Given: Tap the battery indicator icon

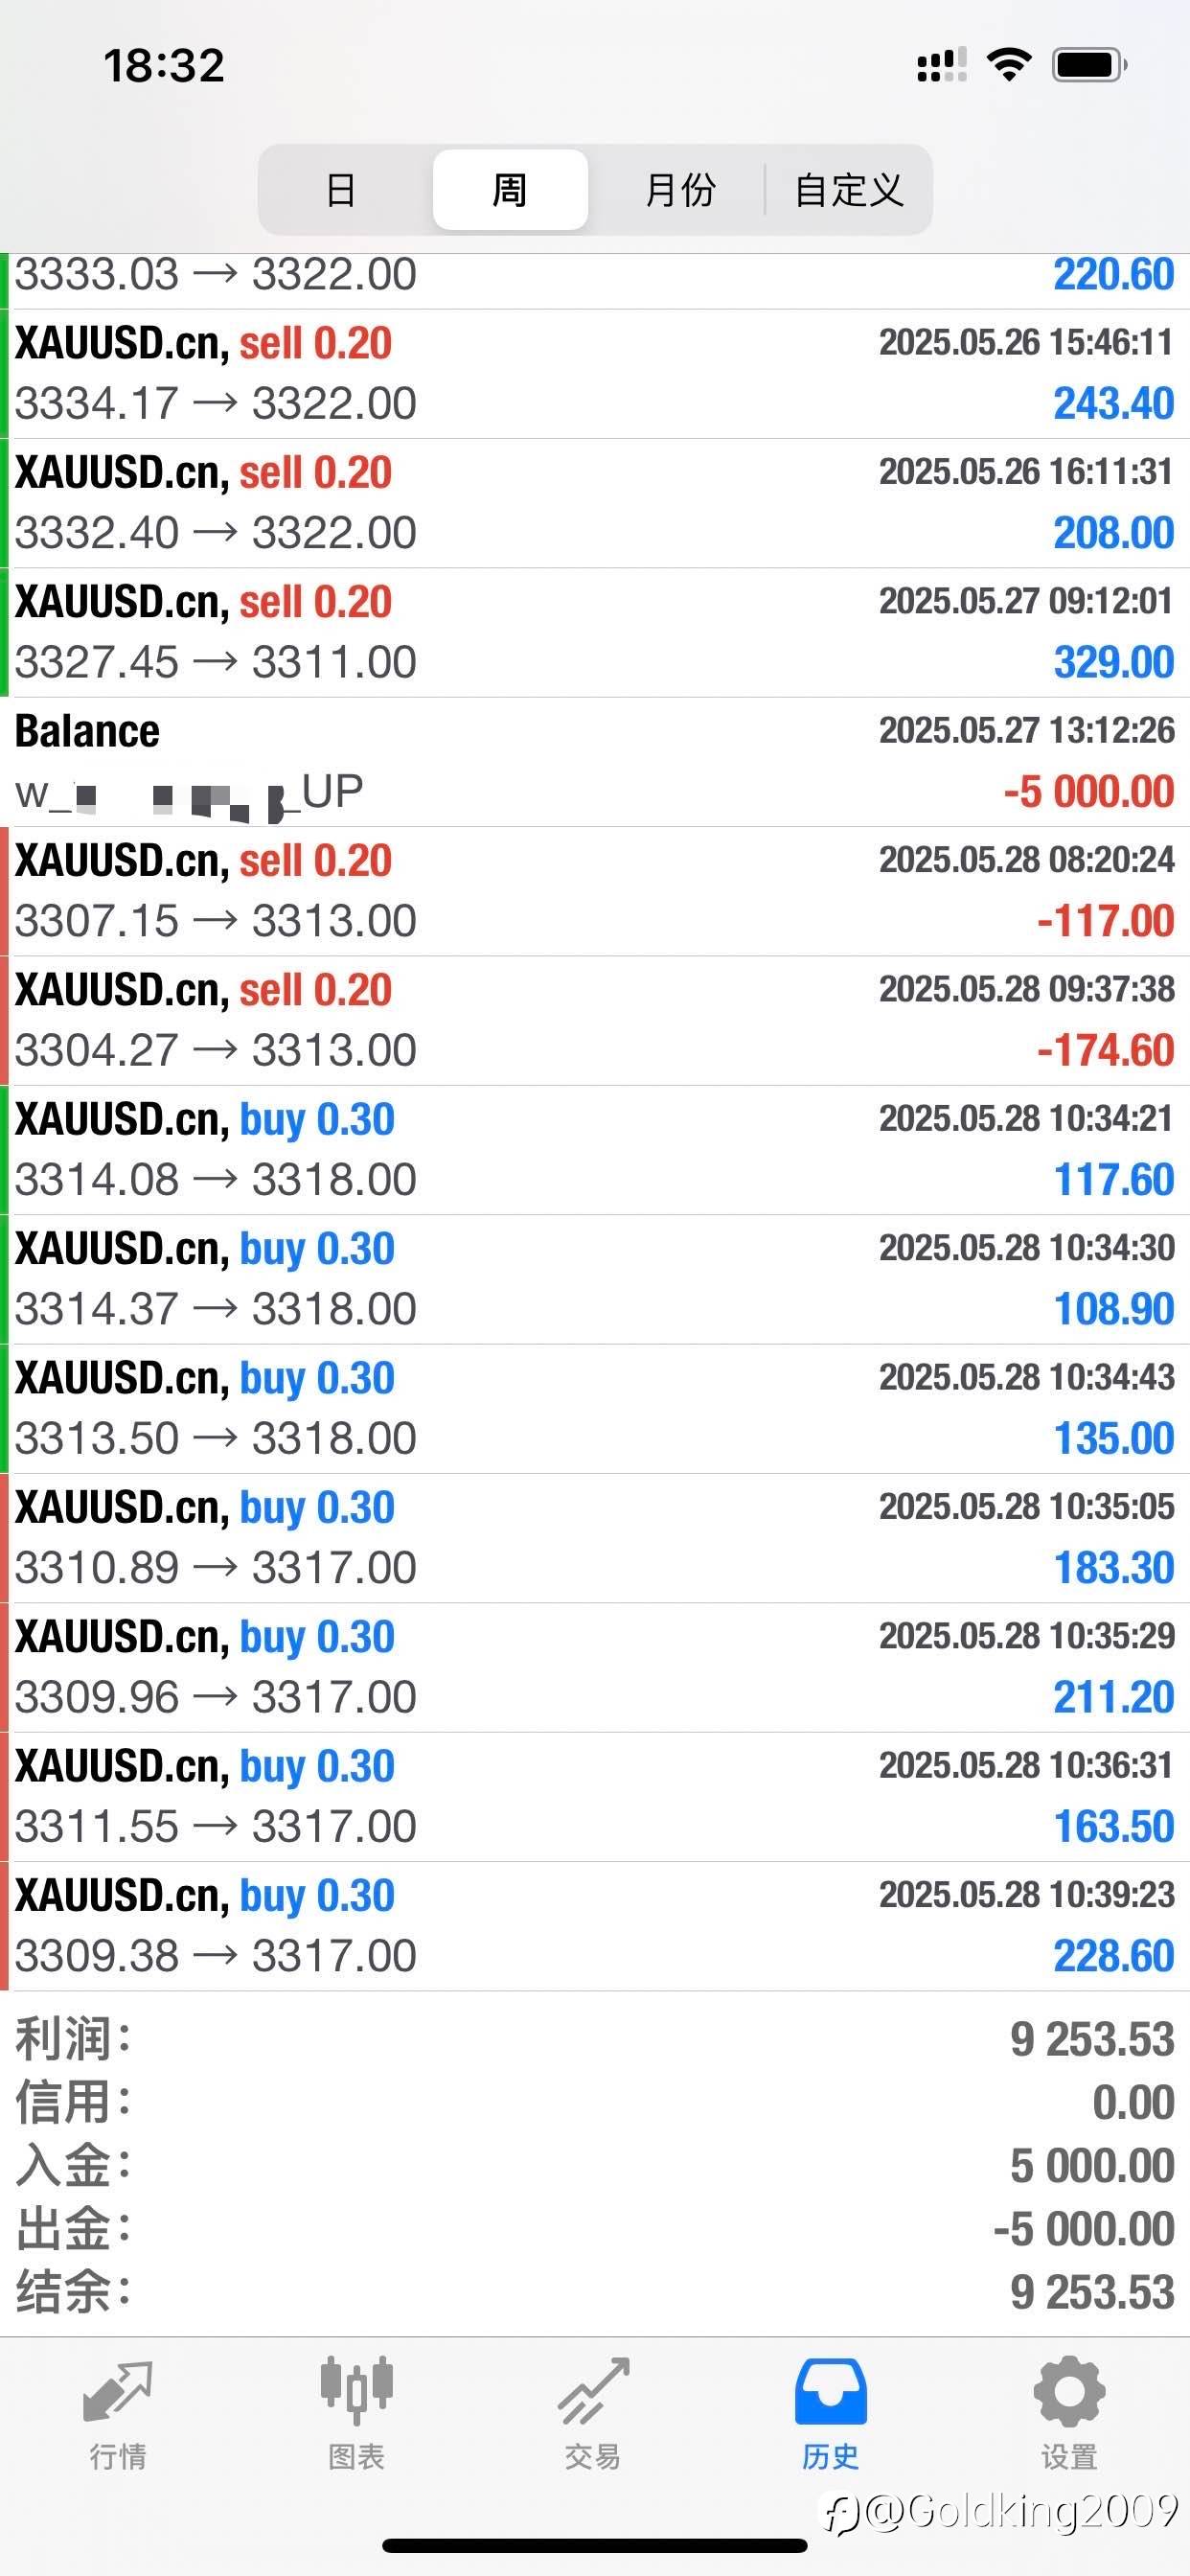Looking at the screenshot, I should (x=1089, y=65).
